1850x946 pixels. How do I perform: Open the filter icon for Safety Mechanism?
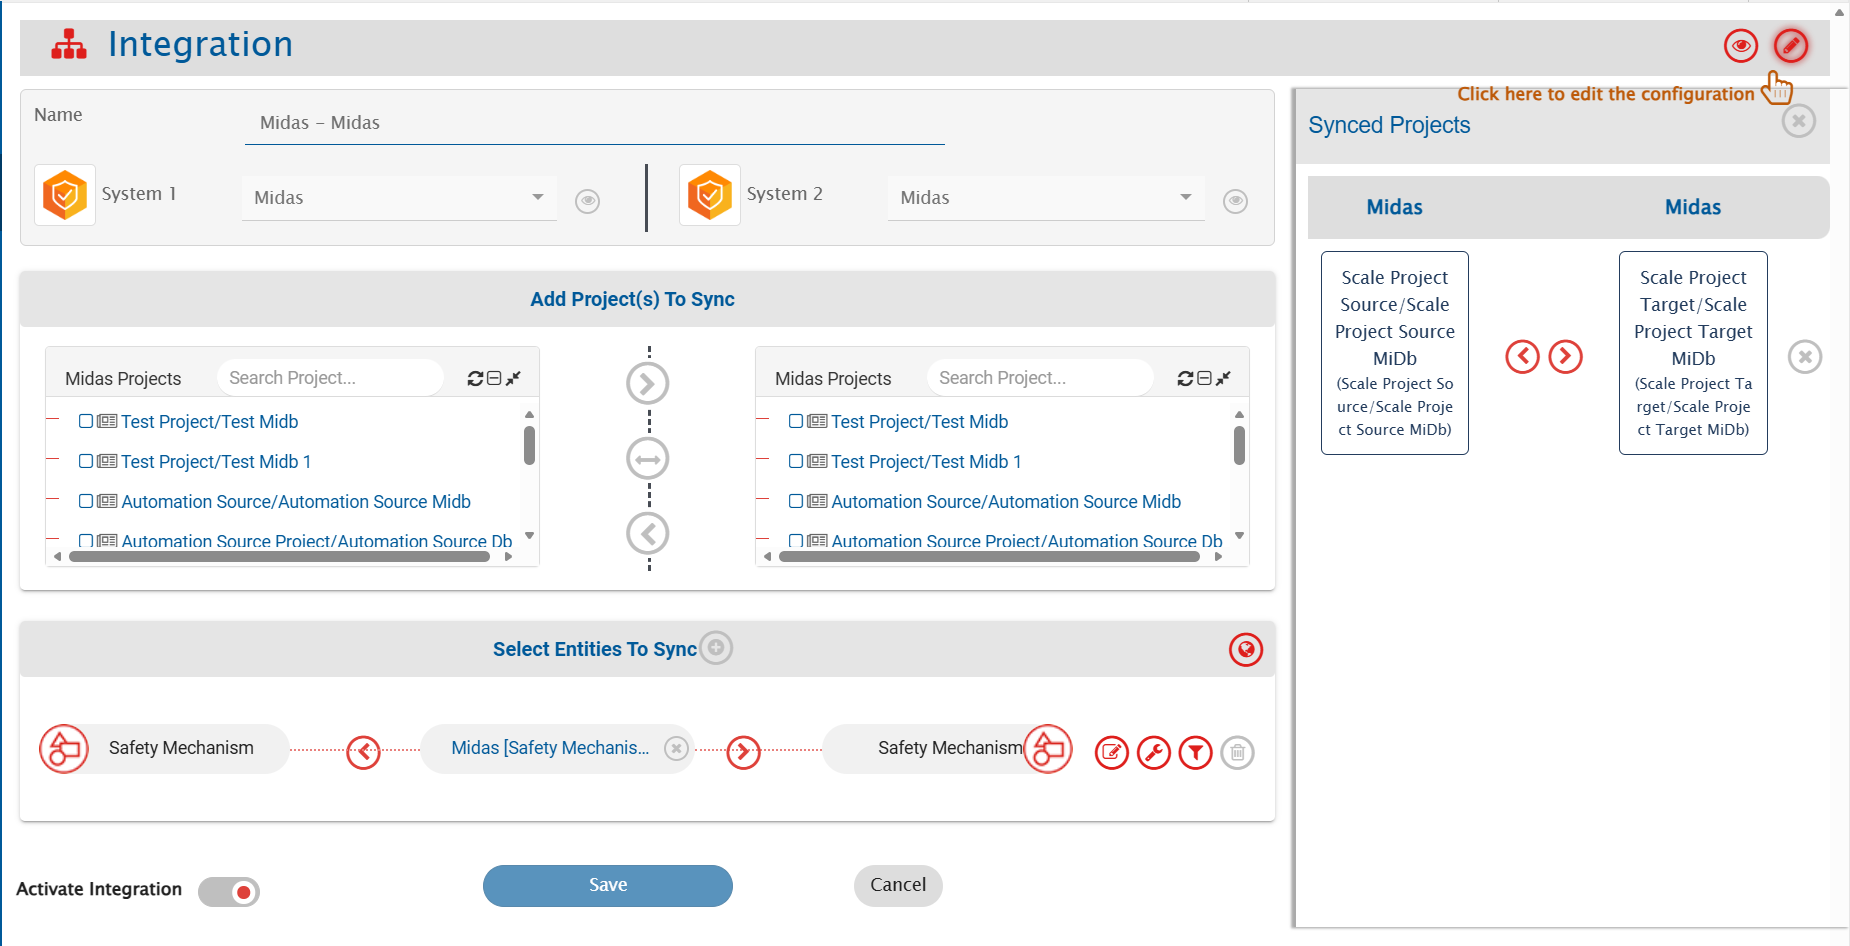point(1195,752)
